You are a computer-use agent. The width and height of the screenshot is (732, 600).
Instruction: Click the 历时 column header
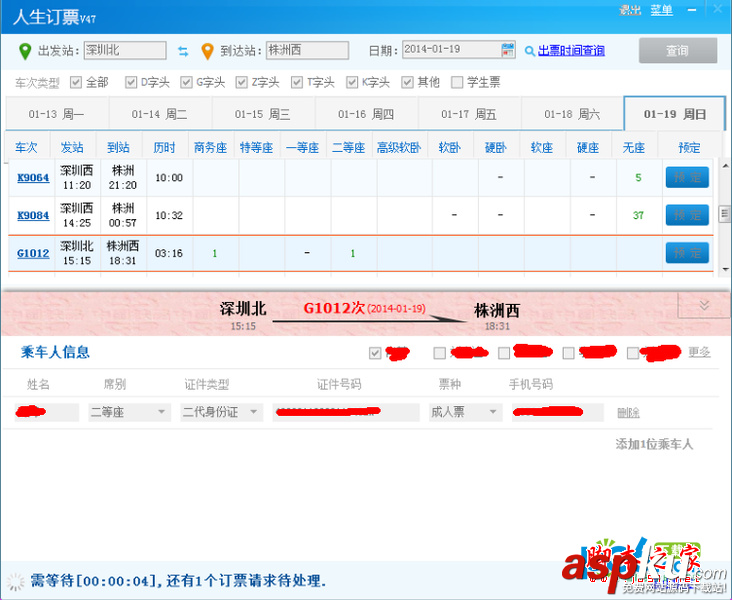[164, 148]
